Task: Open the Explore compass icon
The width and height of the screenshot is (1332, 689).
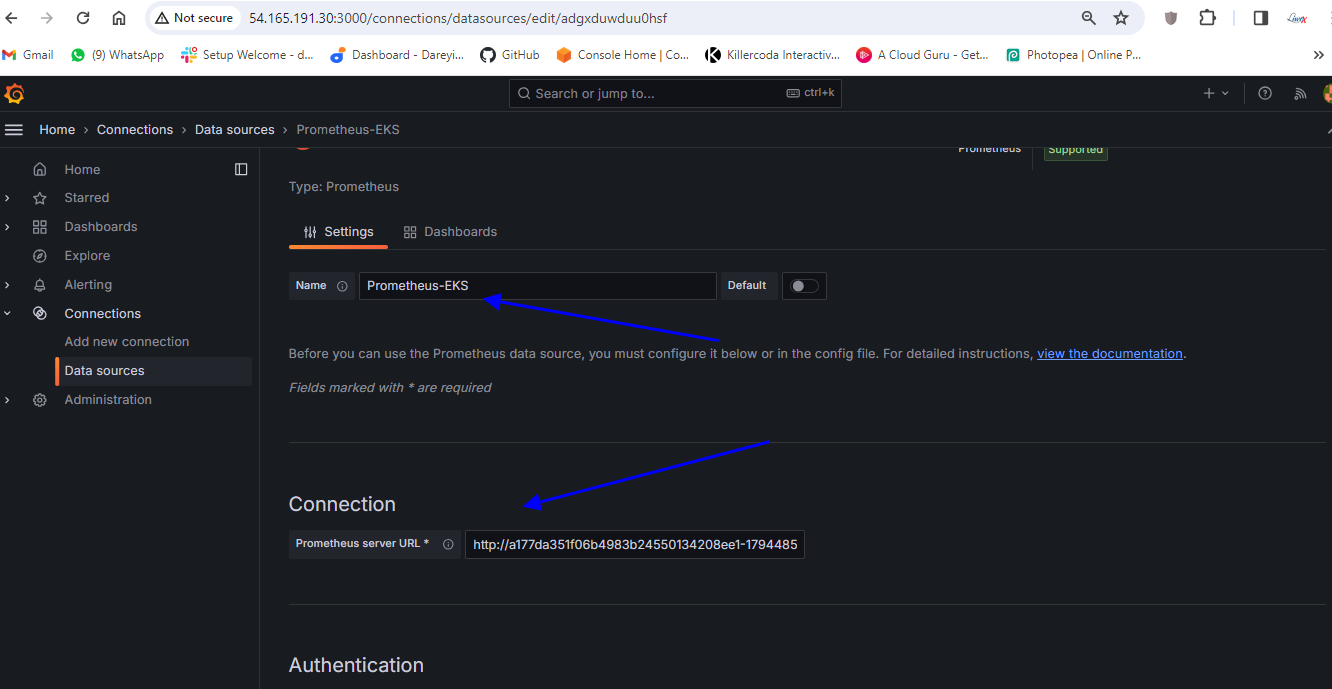Action: click(x=40, y=256)
